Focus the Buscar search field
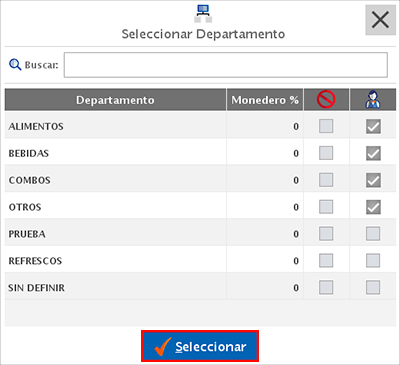 pyautogui.click(x=226, y=65)
